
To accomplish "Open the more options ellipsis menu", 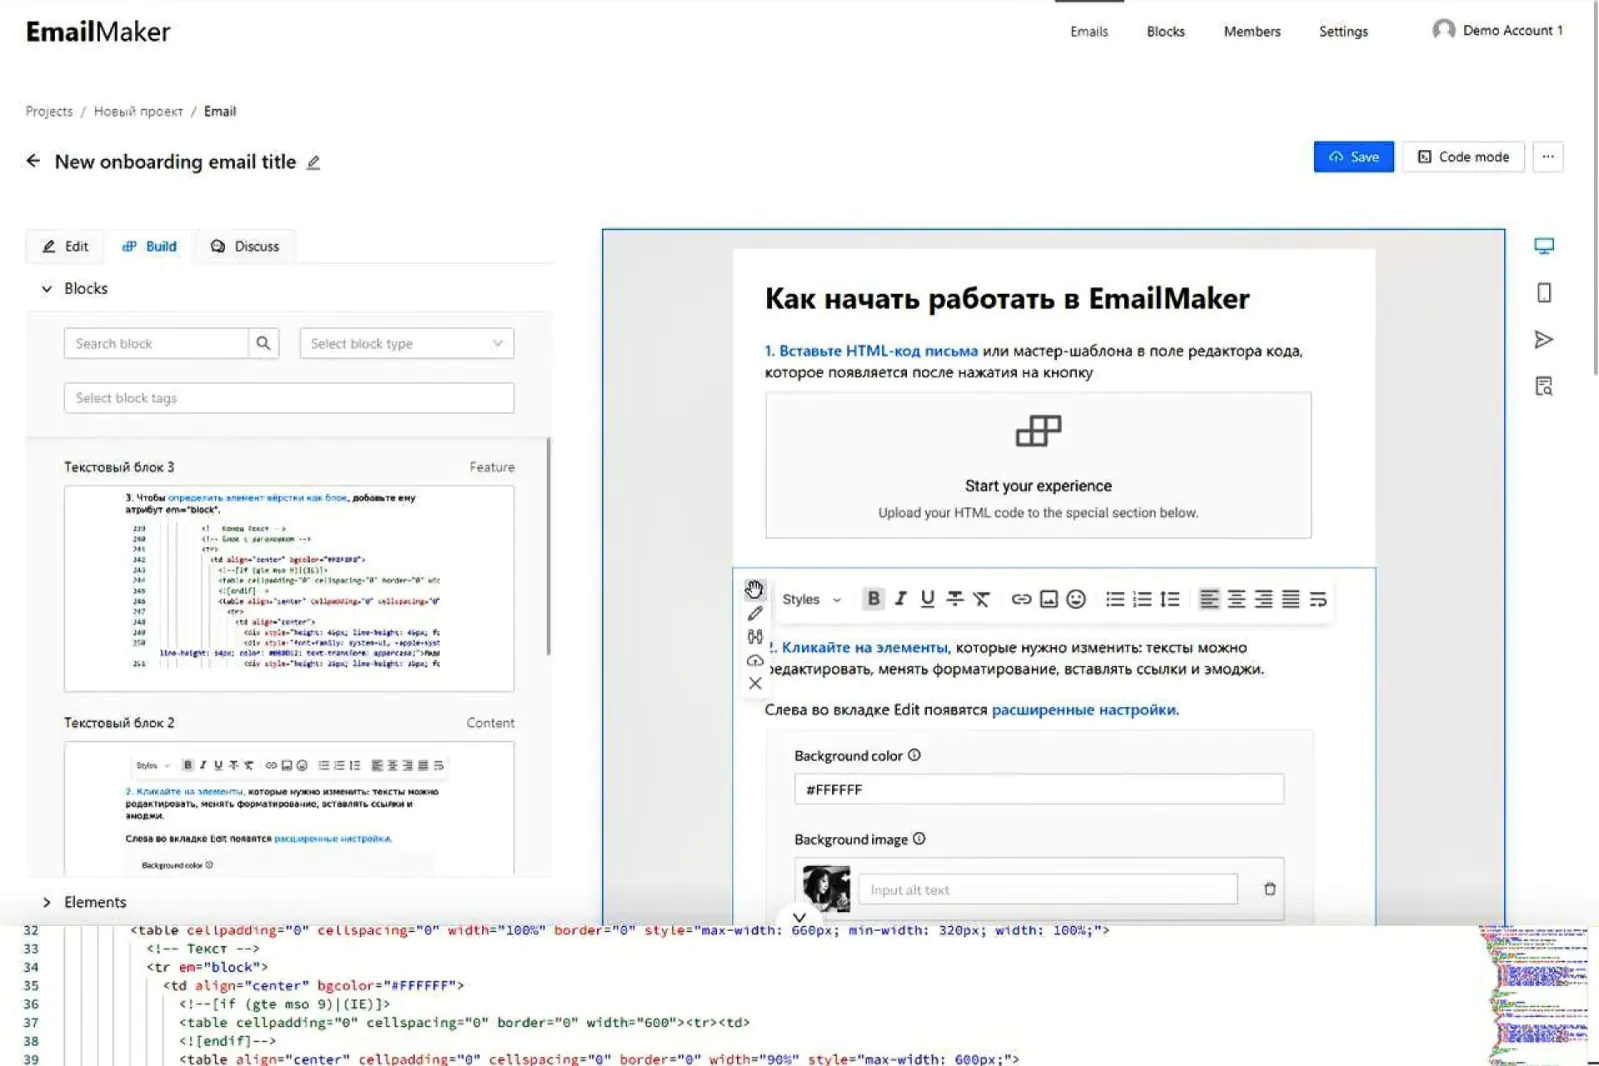I will point(1548,157).
